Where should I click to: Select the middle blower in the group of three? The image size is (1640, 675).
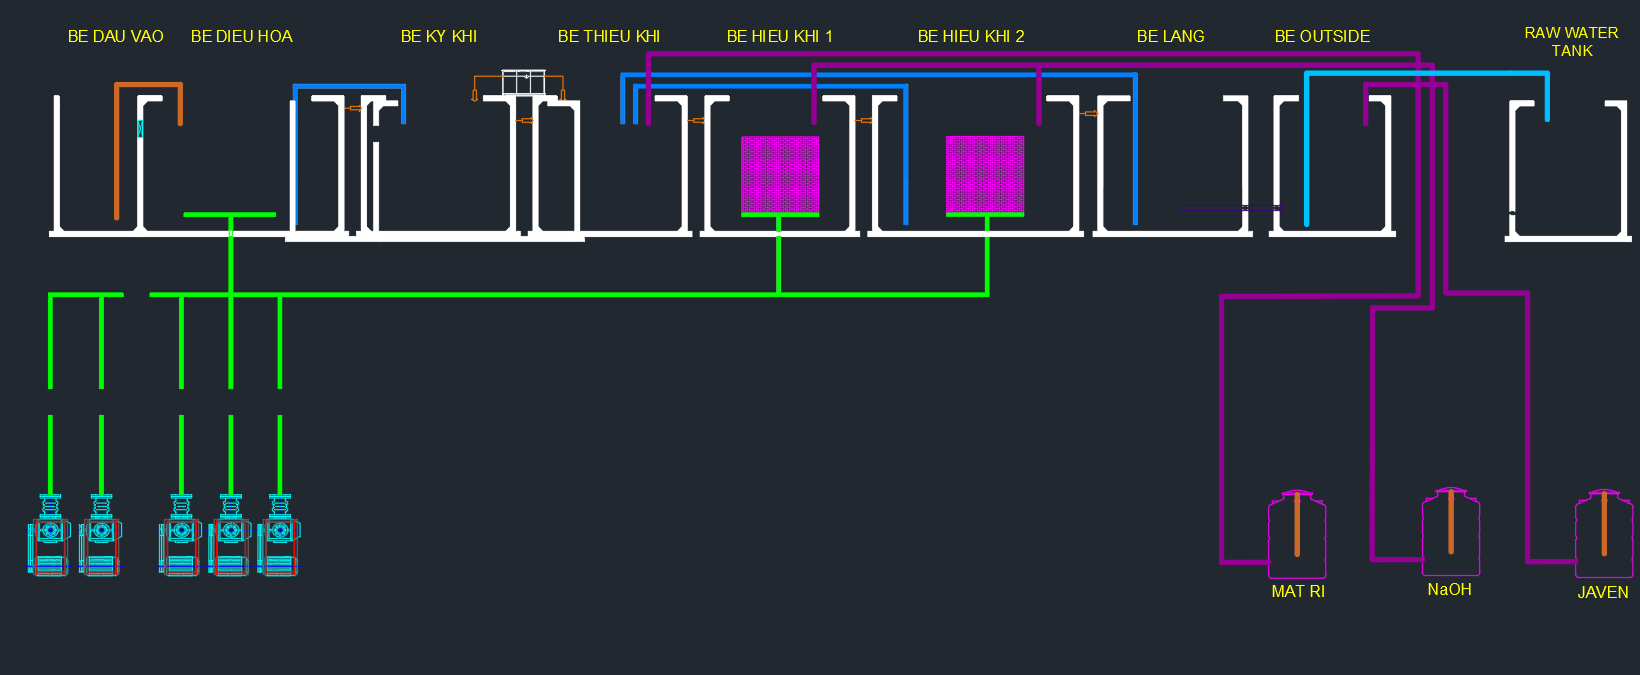(231, 535)
